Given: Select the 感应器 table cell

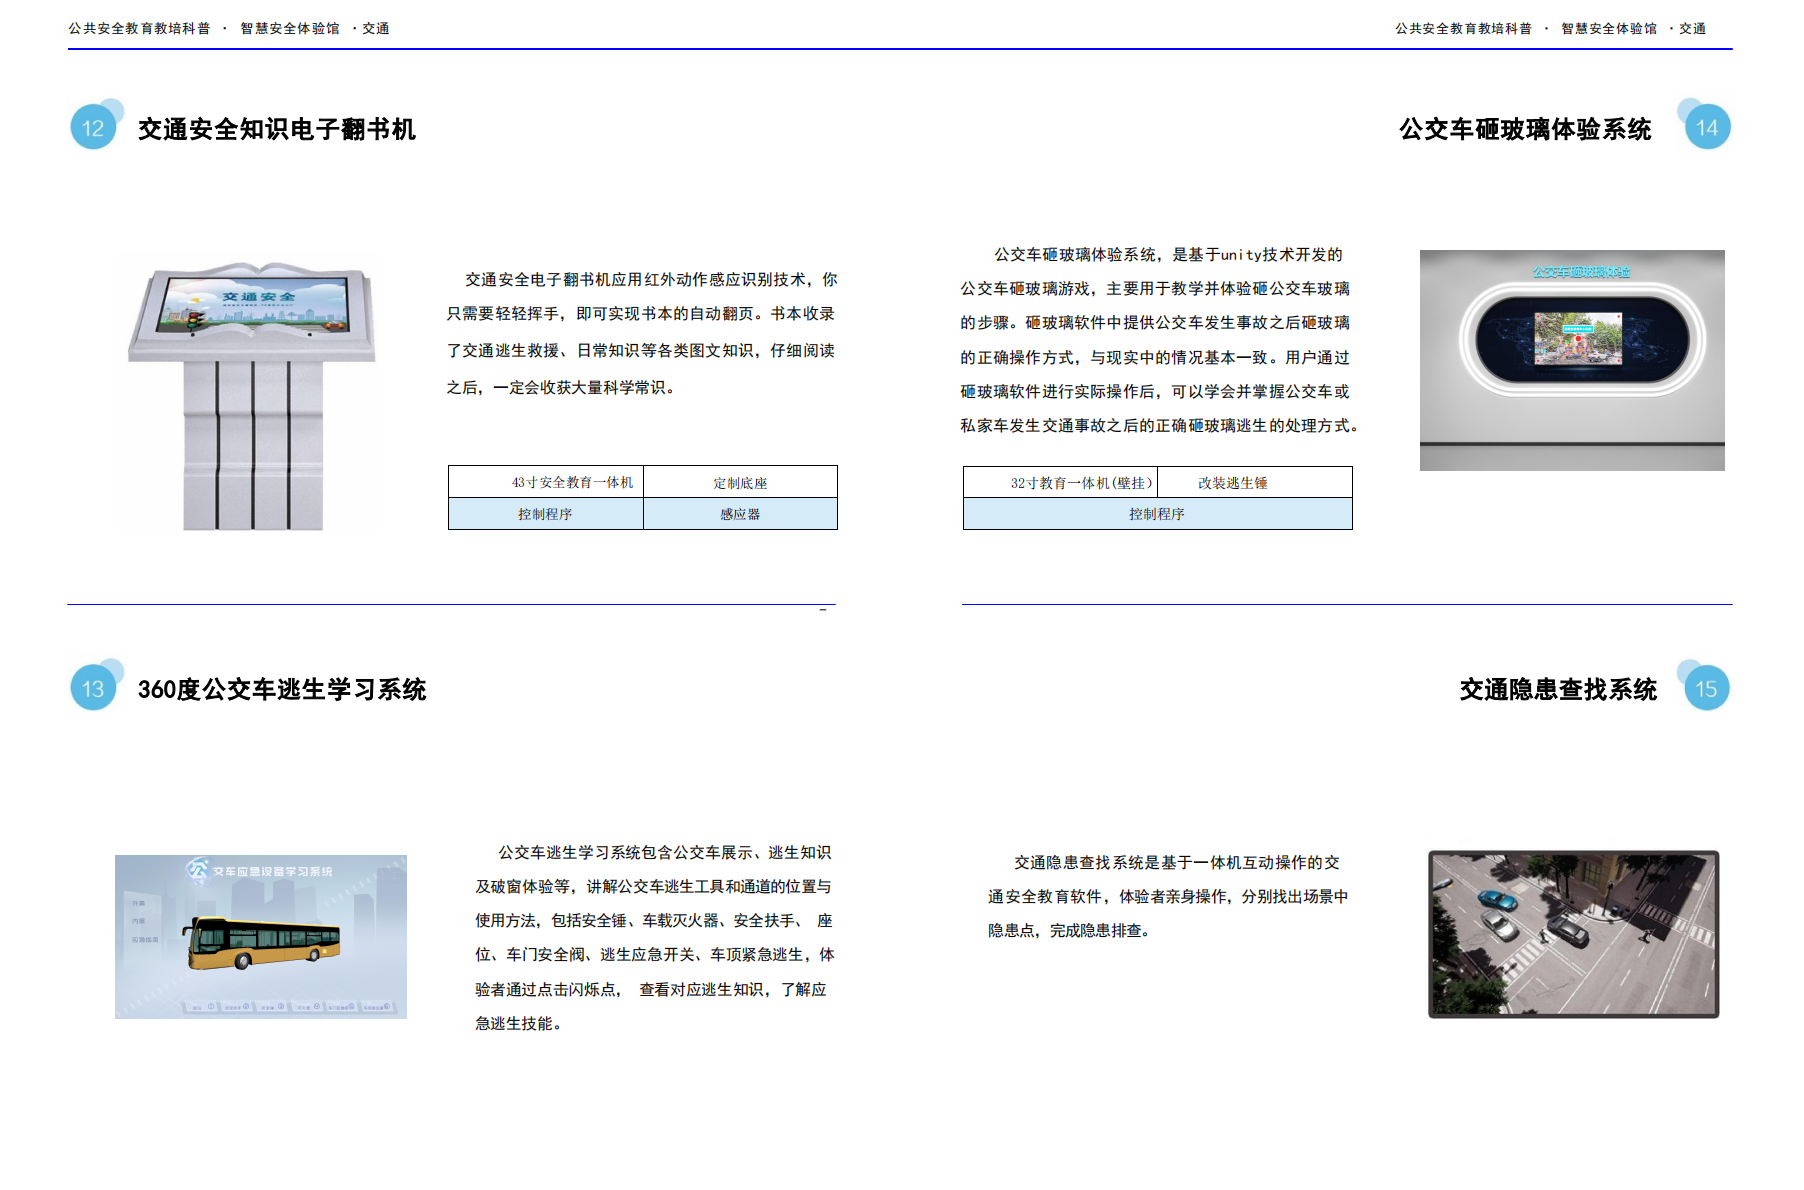Looking at the screenshot, I should click(x=740, y=514).
